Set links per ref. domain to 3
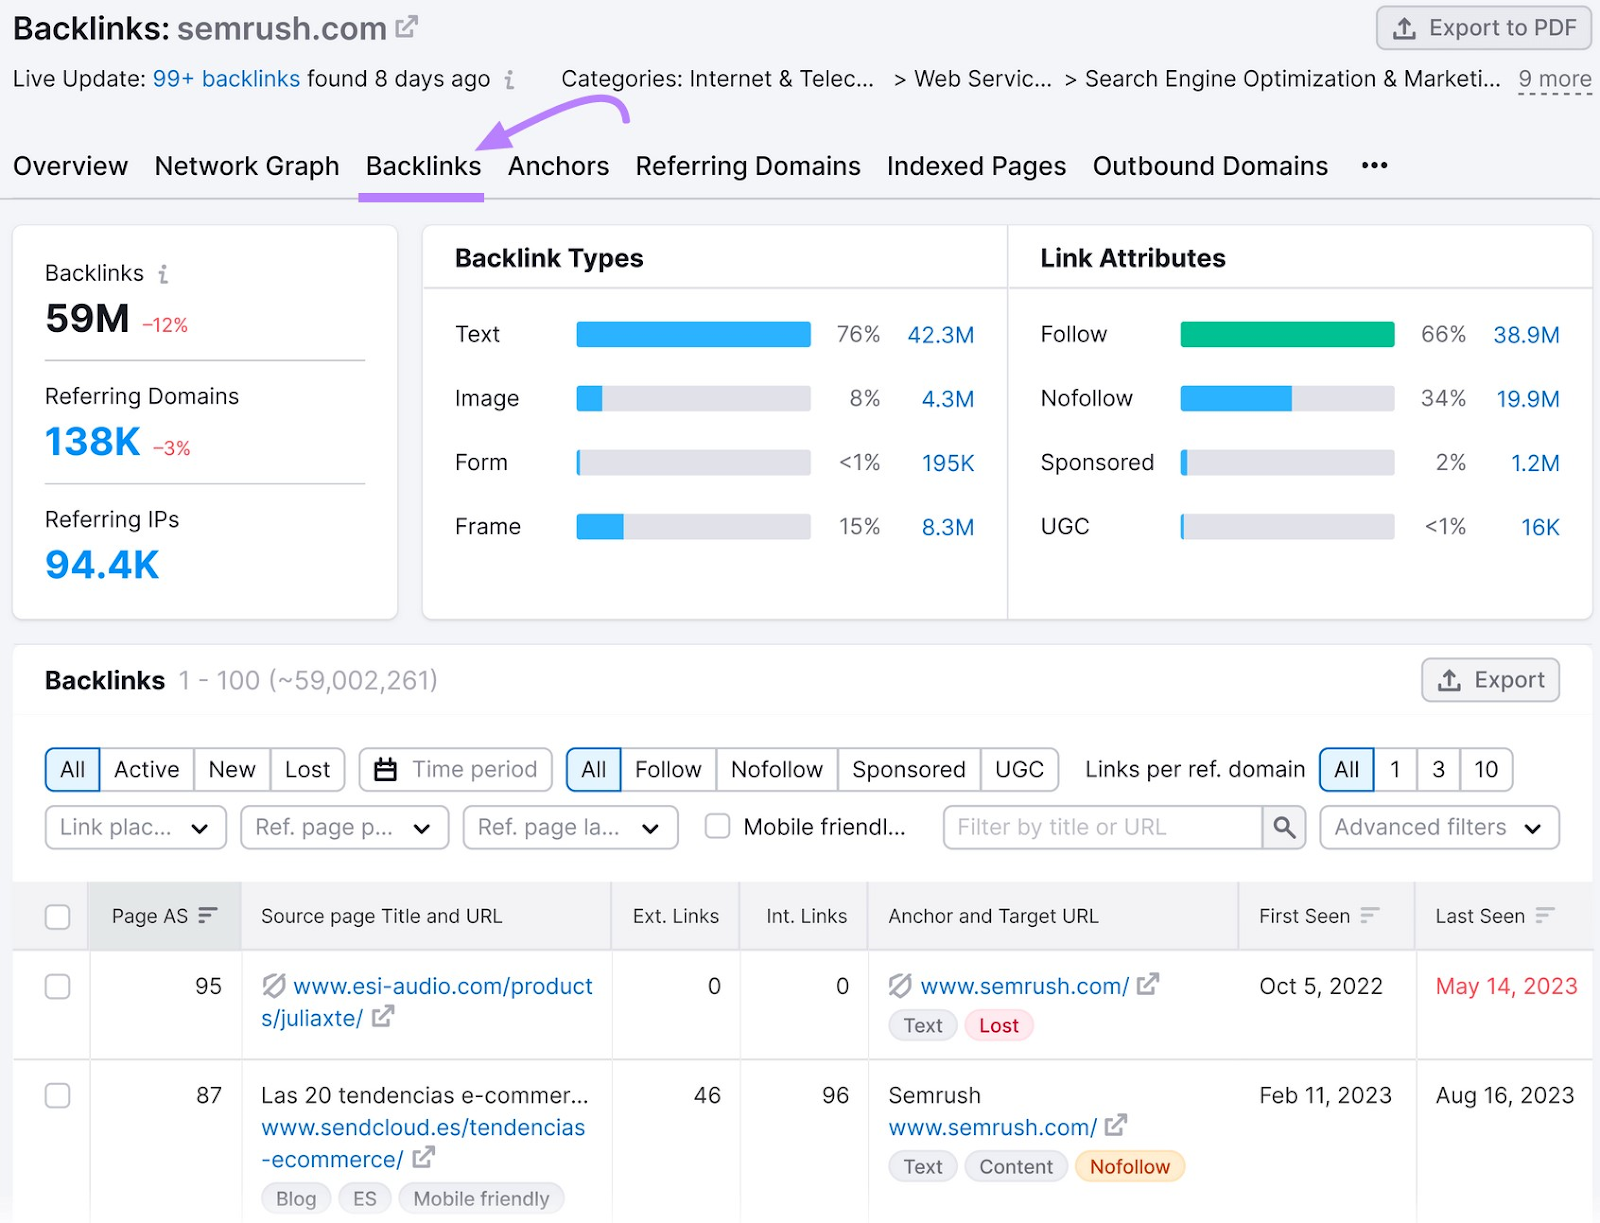This screenshot has height=1223, width=1600. [x=1438, y=769]
